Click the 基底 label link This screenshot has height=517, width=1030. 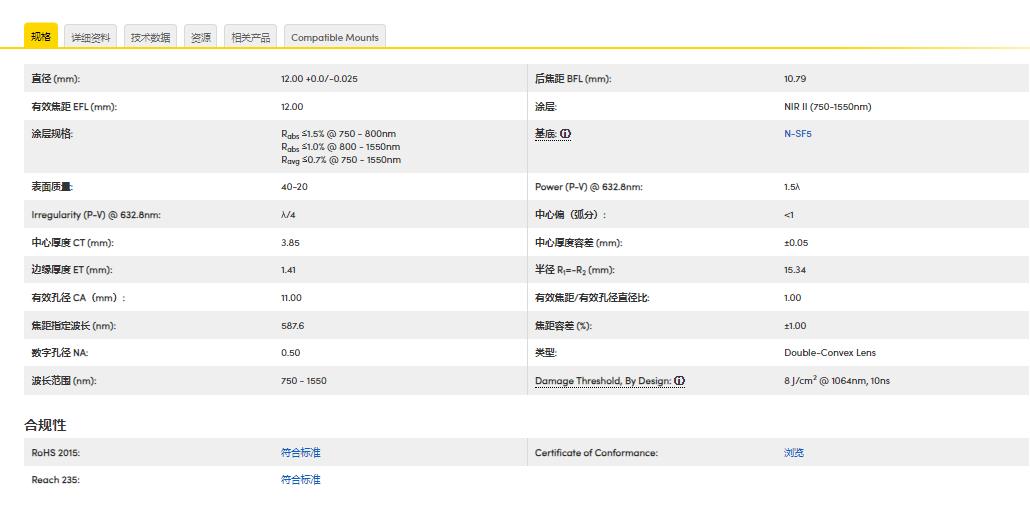point(545,134)
